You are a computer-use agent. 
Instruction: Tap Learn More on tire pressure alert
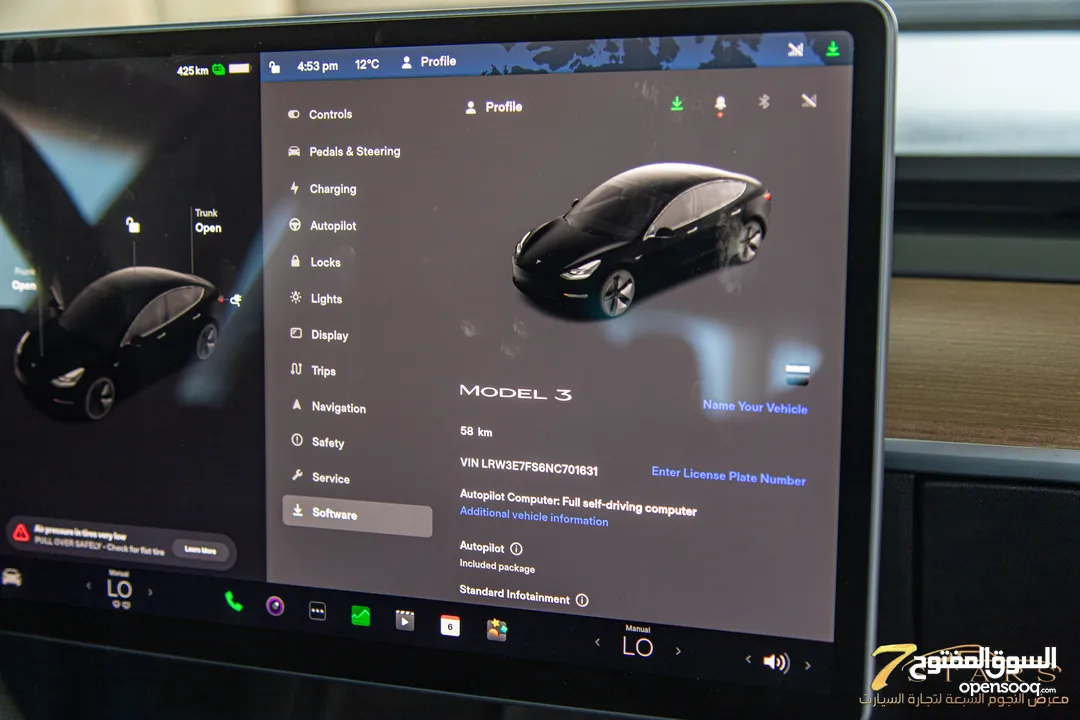[x=200, y=550]
